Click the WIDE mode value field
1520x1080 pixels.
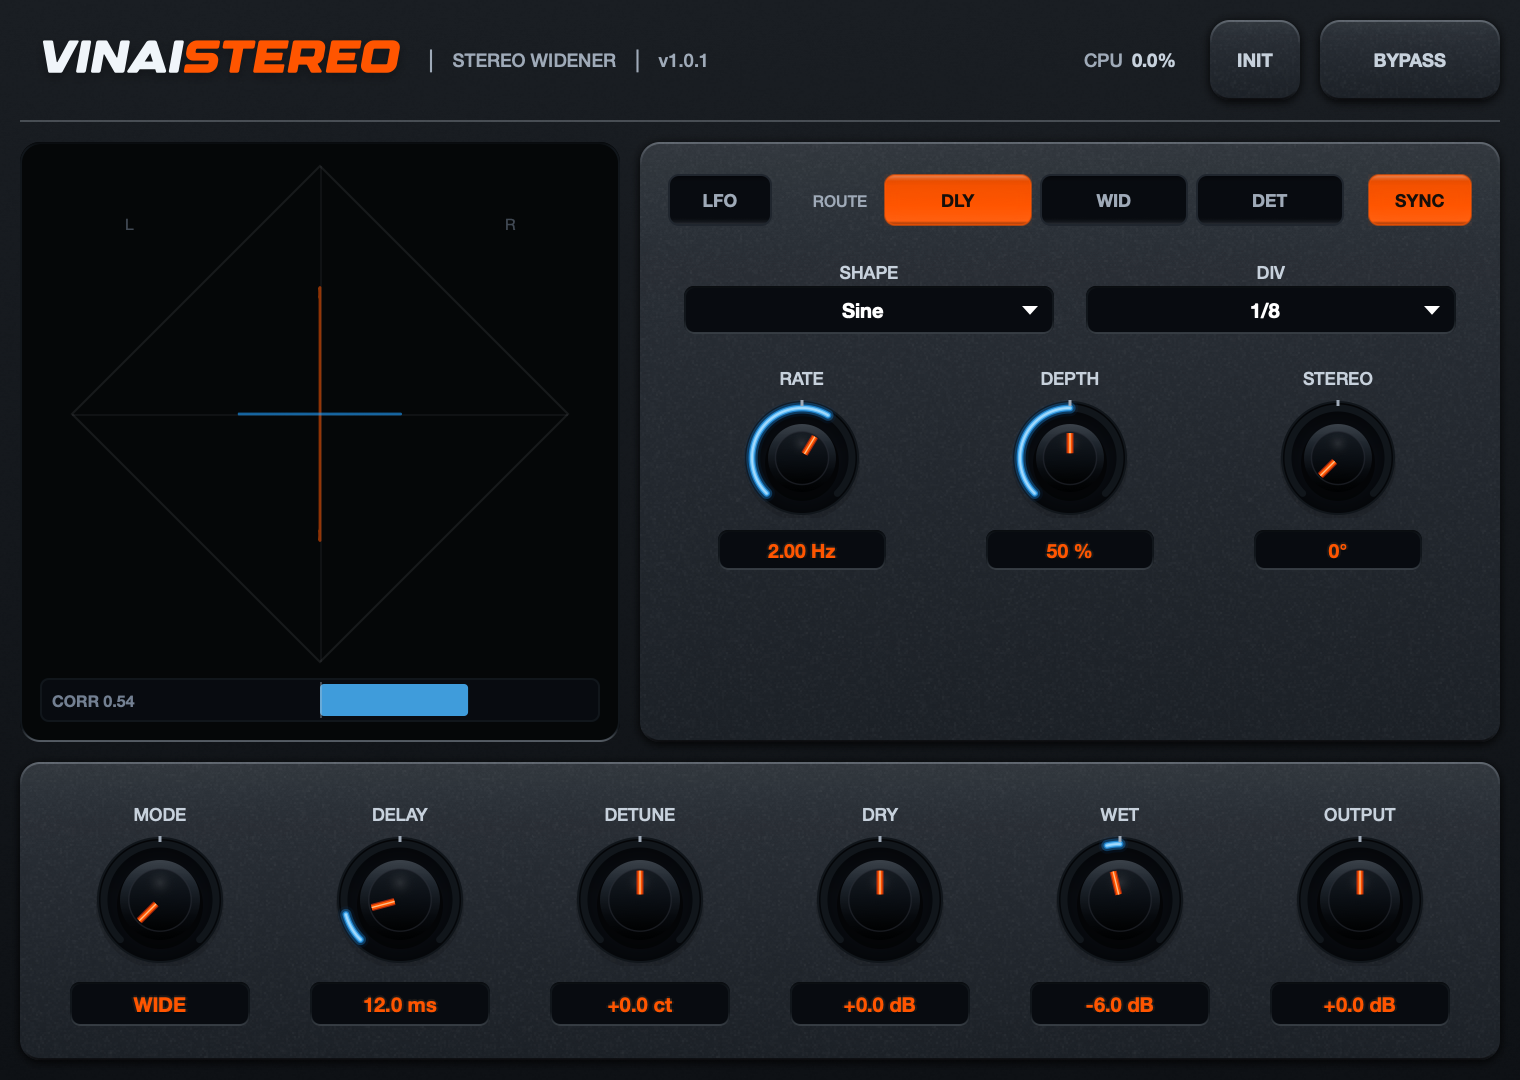pyautogui.click(x=160, y=1004)
